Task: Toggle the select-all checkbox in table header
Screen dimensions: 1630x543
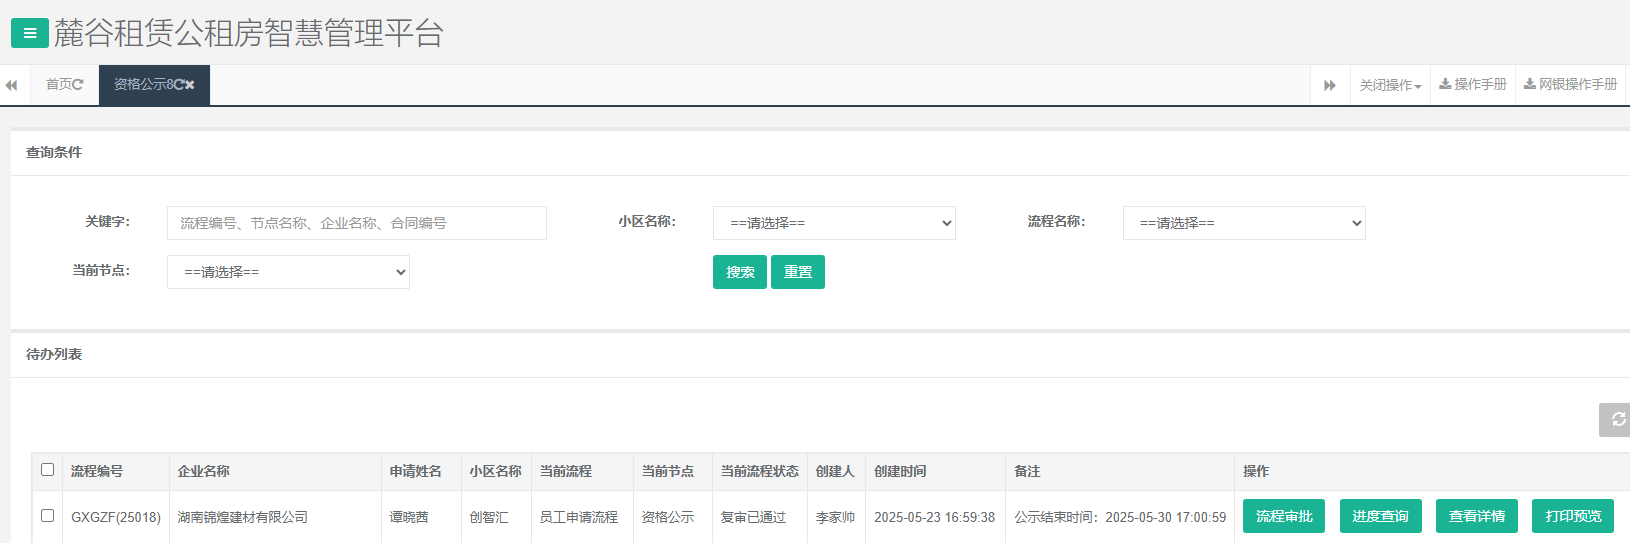Action: point(47,470)
